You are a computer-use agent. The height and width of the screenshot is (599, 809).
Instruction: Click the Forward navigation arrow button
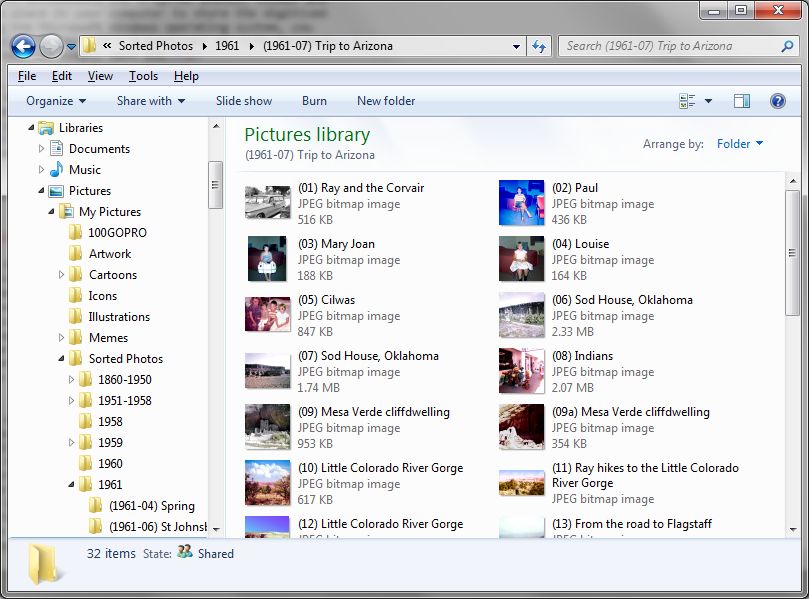point(51,46)
